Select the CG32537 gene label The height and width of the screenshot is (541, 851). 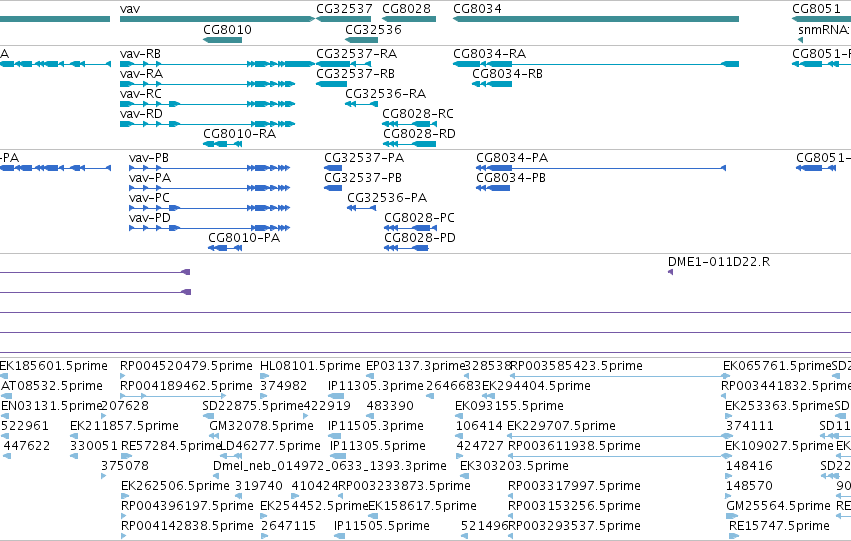[x=345, y=9]
